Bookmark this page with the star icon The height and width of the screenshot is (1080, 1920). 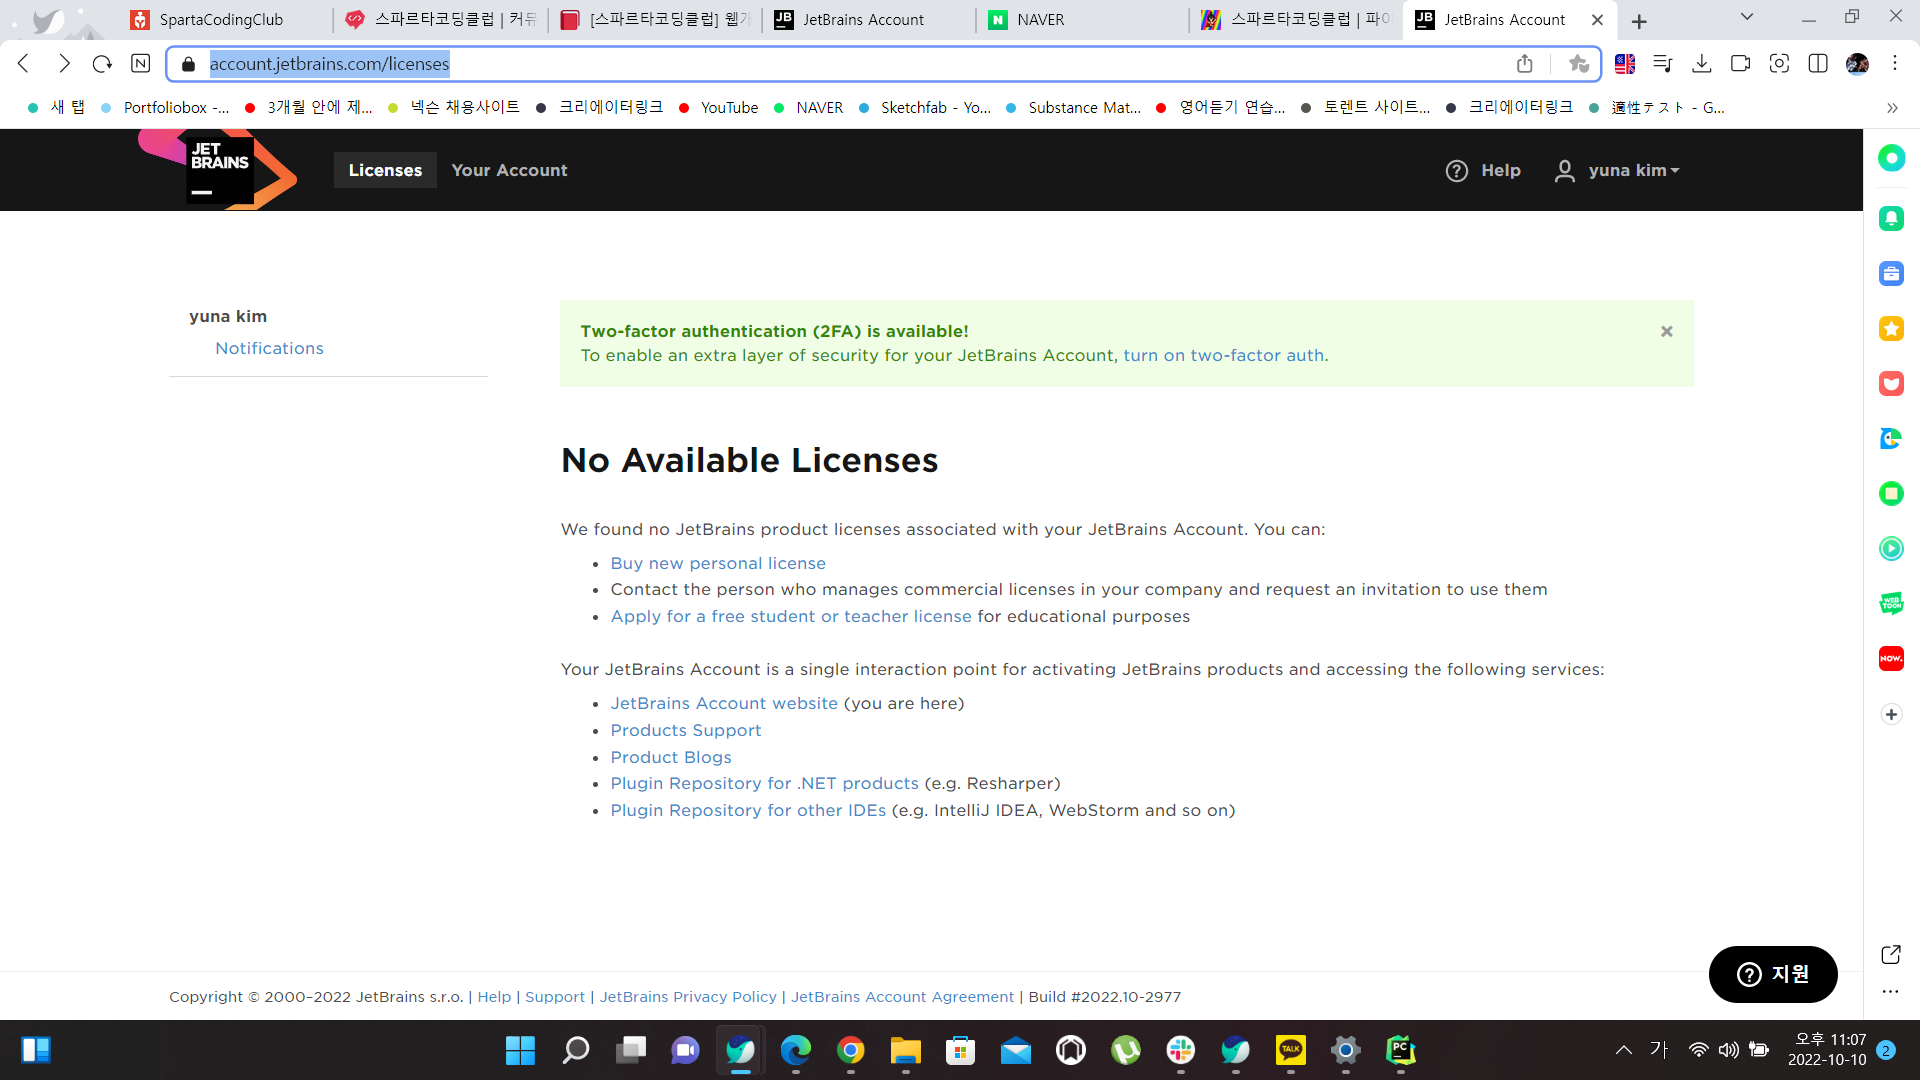pyautogui.click(x=1579, y=64)
